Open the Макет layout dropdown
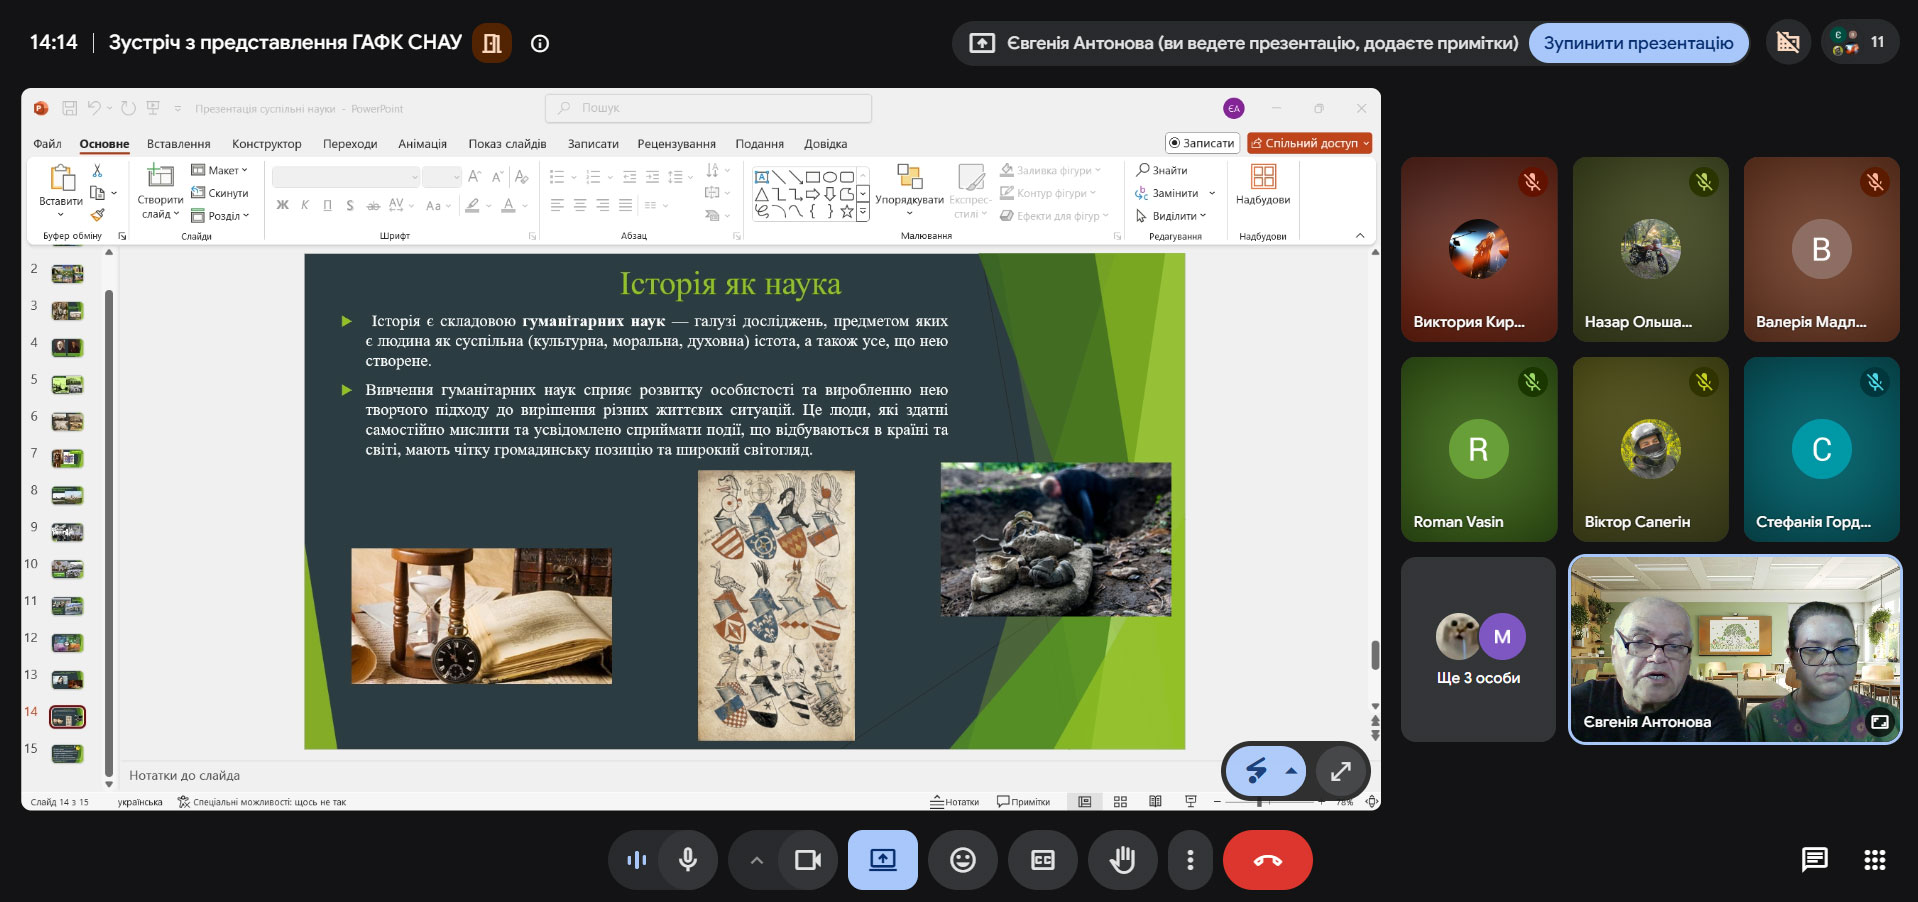Screen dimensions: 1918x902 click(220, 170)
